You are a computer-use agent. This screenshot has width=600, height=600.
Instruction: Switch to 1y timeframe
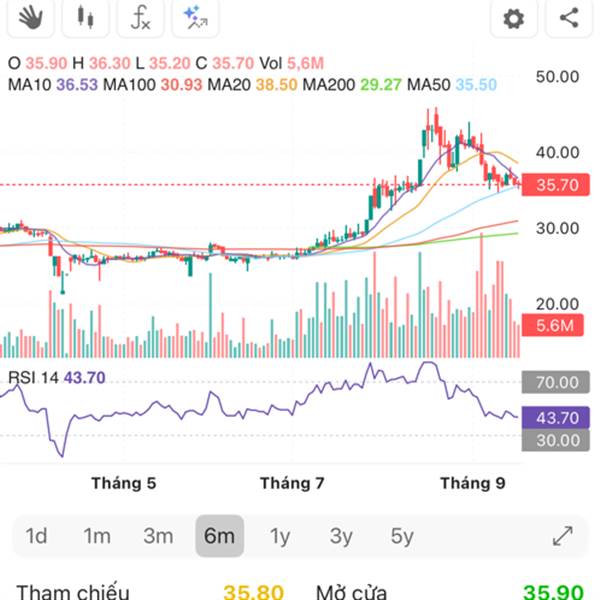coord(280,536)
